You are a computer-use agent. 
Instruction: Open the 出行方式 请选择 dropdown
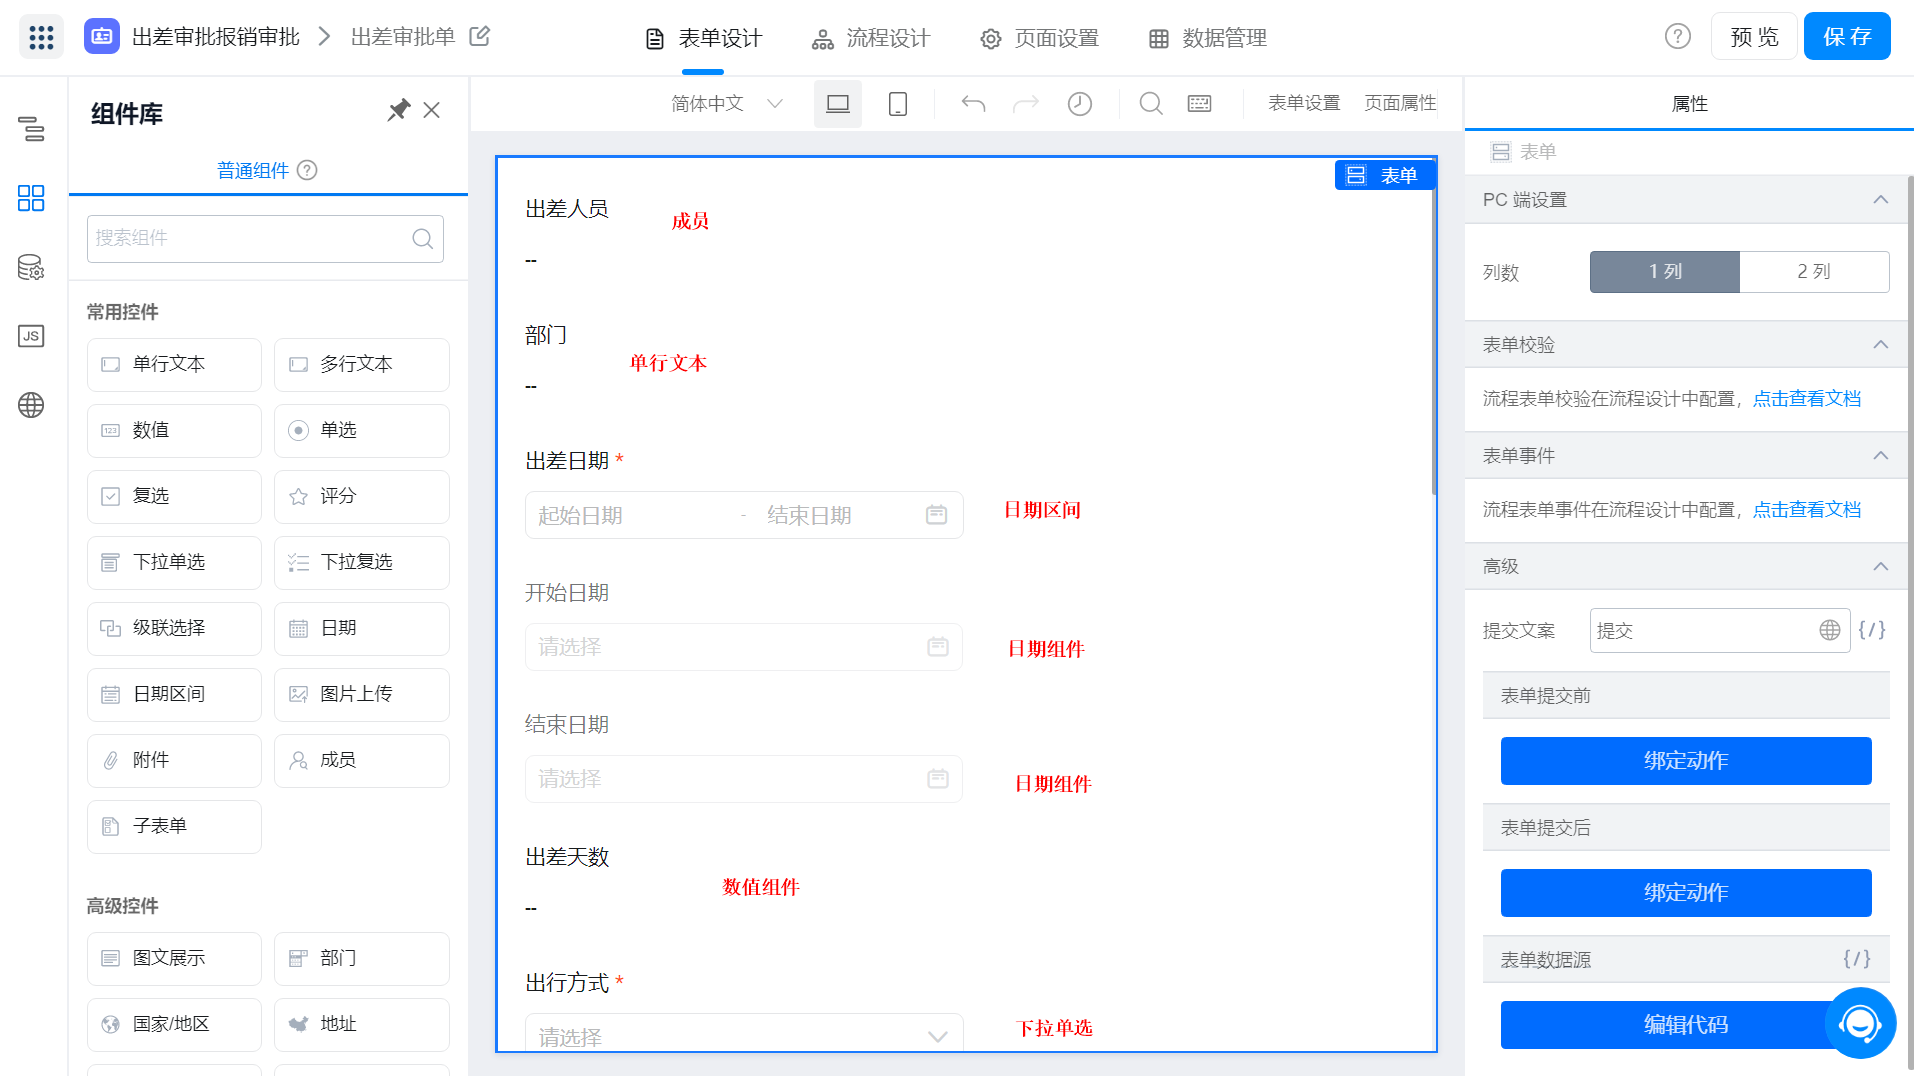(x=744, y=1035)
